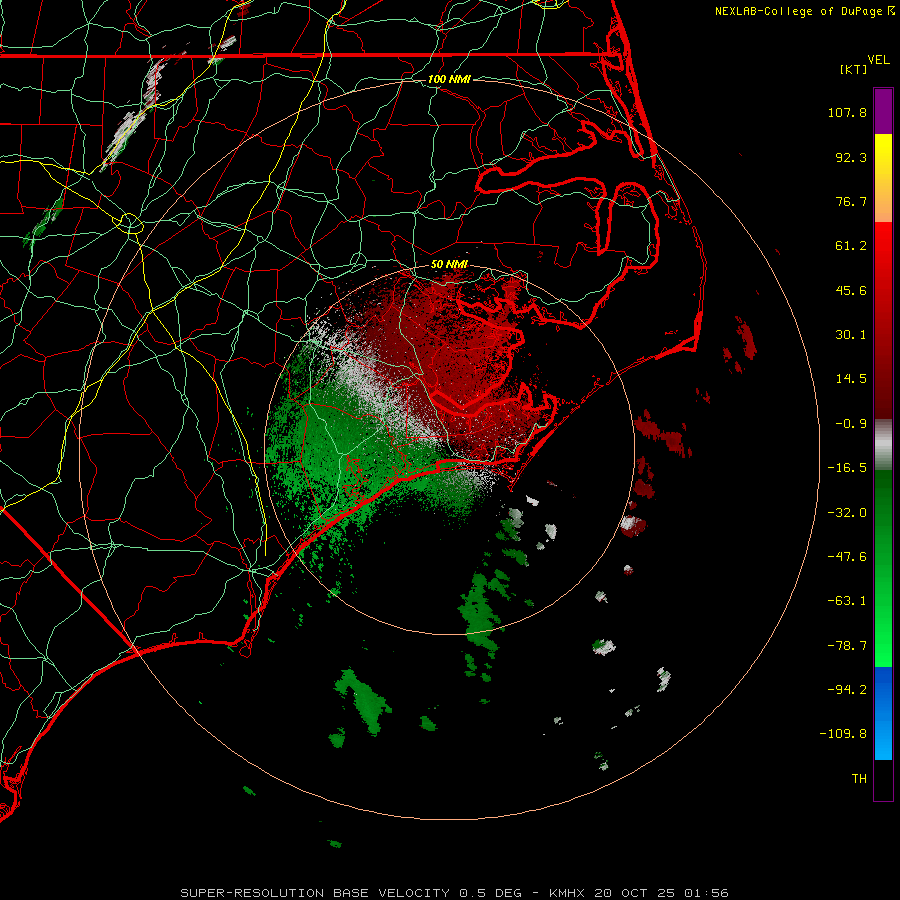Click the -47.6 legend value
Viewport: 900px width, 900px height.
click(x=847, y=557)
